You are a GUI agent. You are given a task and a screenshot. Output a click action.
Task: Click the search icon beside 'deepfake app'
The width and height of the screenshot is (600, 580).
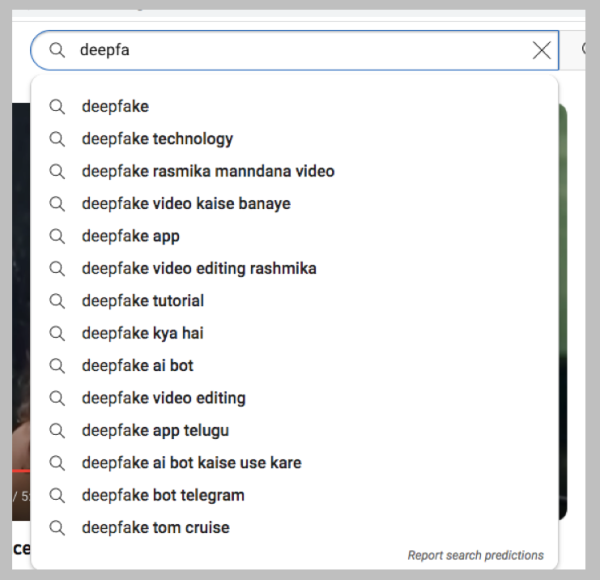[57, 236]
